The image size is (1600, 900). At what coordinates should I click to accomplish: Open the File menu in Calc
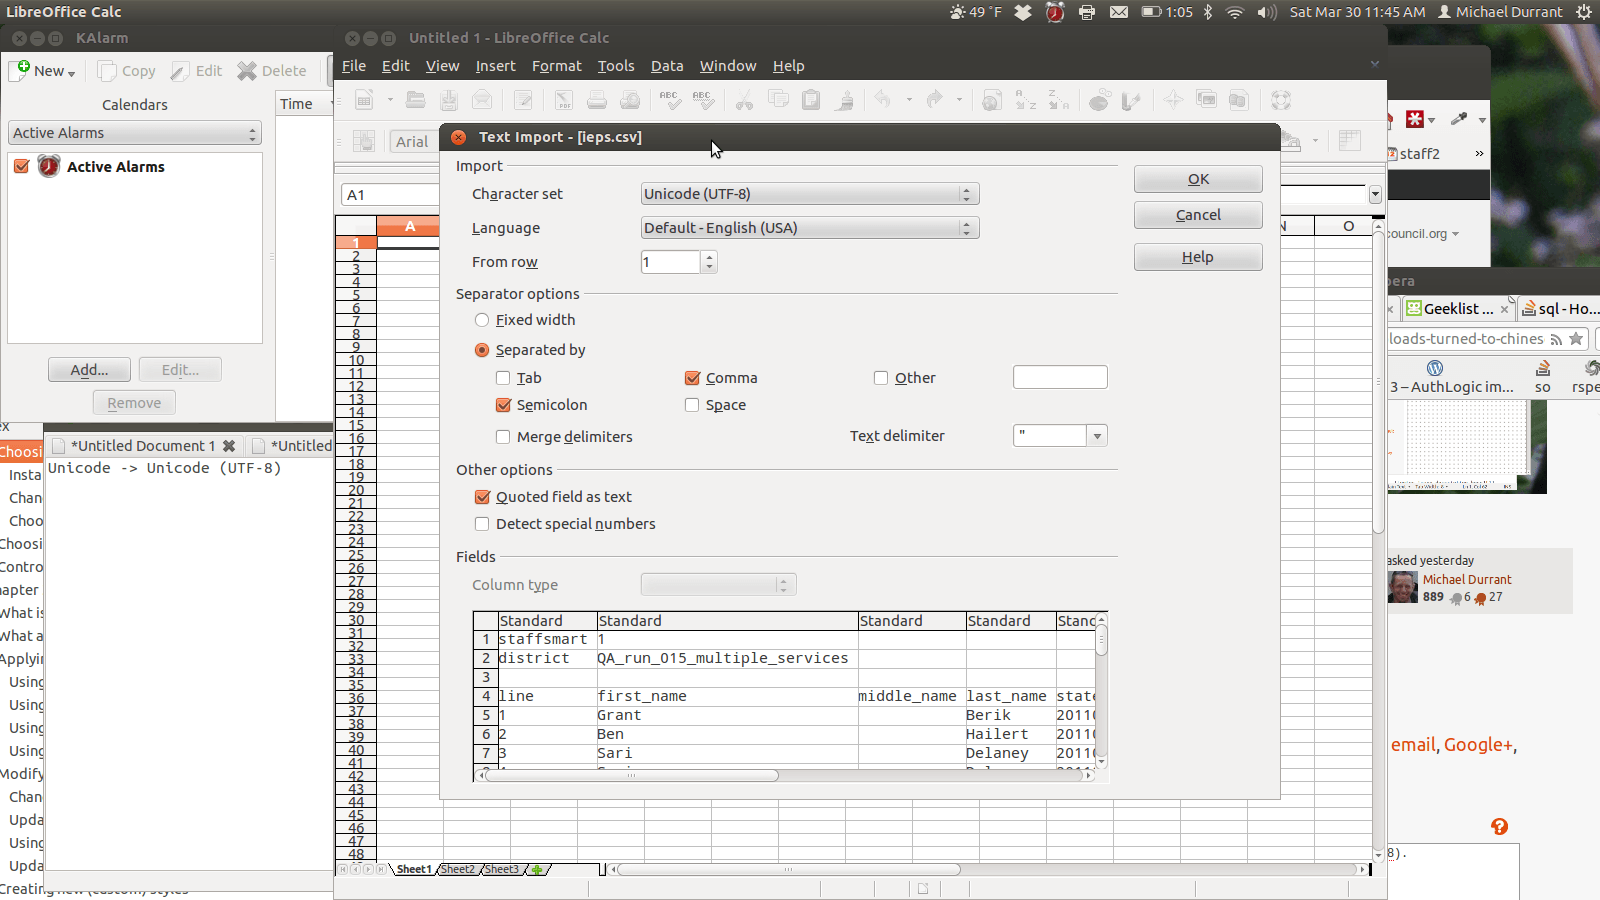(354, 66)
